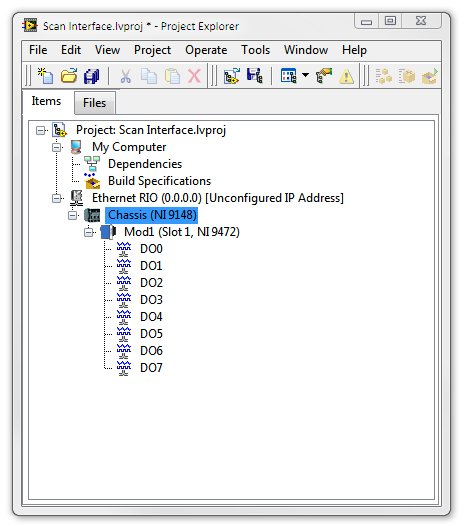Viewport: 469px width, 526px height.
Task: Collapse the Chassis (NI 9148) node
Action: 72,215
